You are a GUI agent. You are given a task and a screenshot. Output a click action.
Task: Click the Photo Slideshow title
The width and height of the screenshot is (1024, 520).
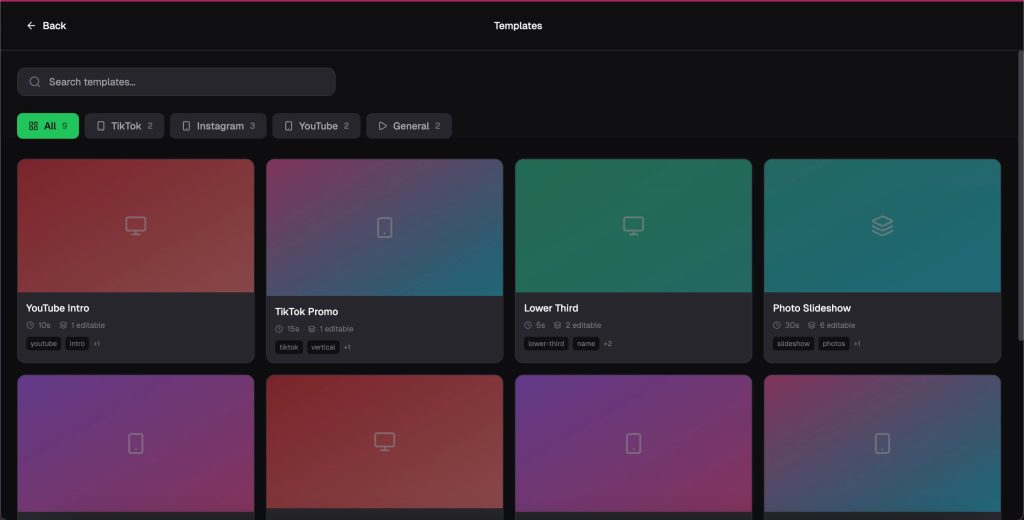[812, 308]
